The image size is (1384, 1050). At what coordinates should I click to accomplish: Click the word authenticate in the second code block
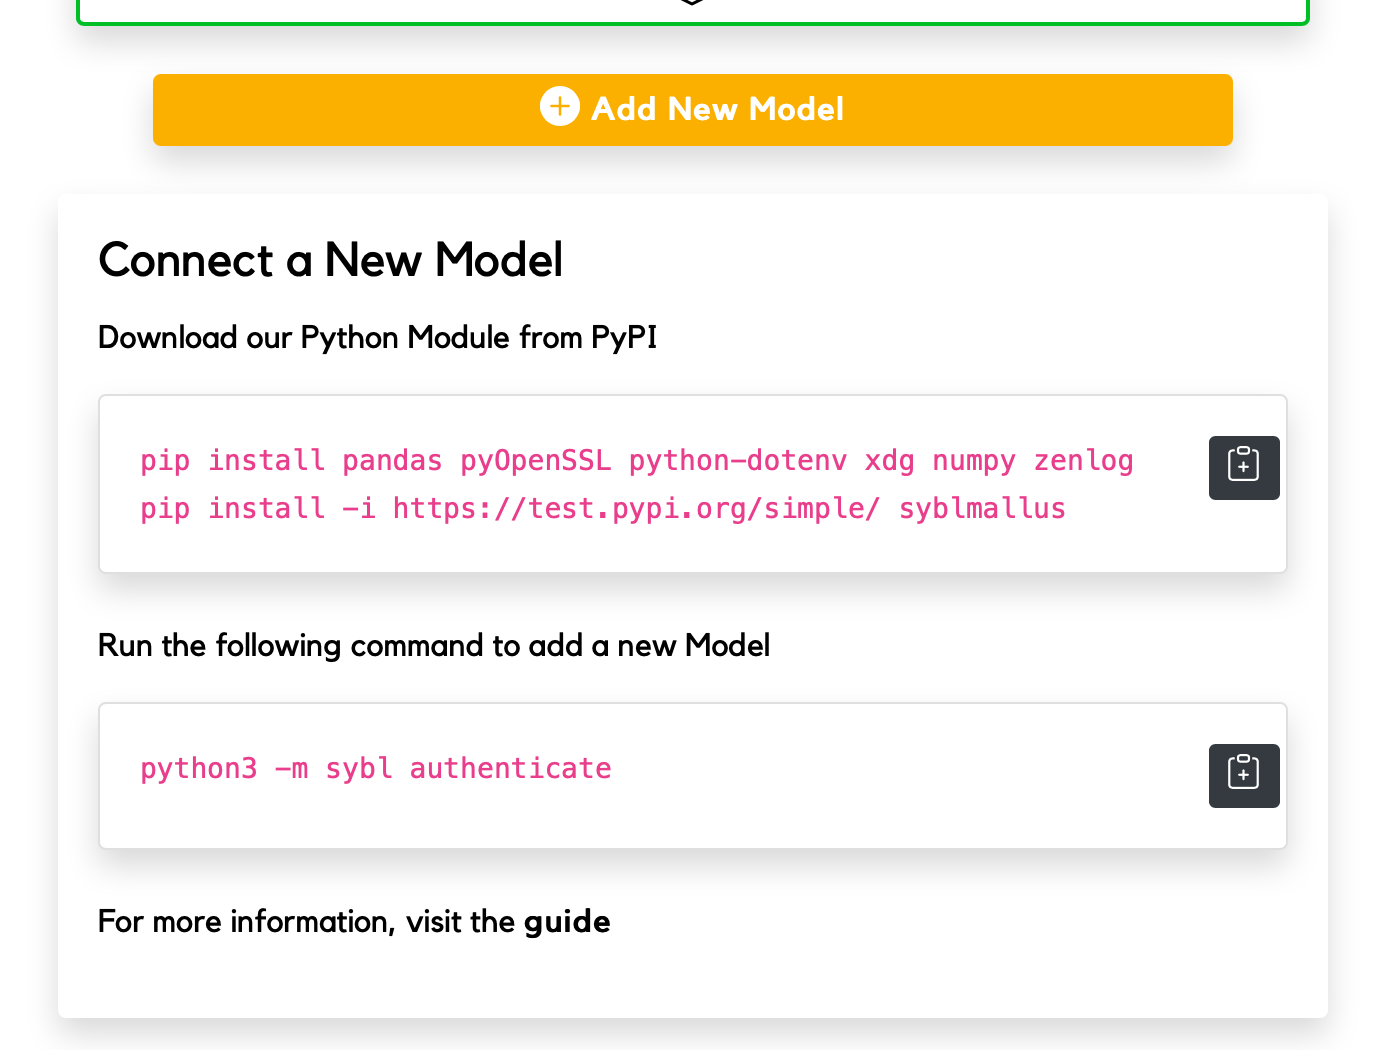[510, 768]
